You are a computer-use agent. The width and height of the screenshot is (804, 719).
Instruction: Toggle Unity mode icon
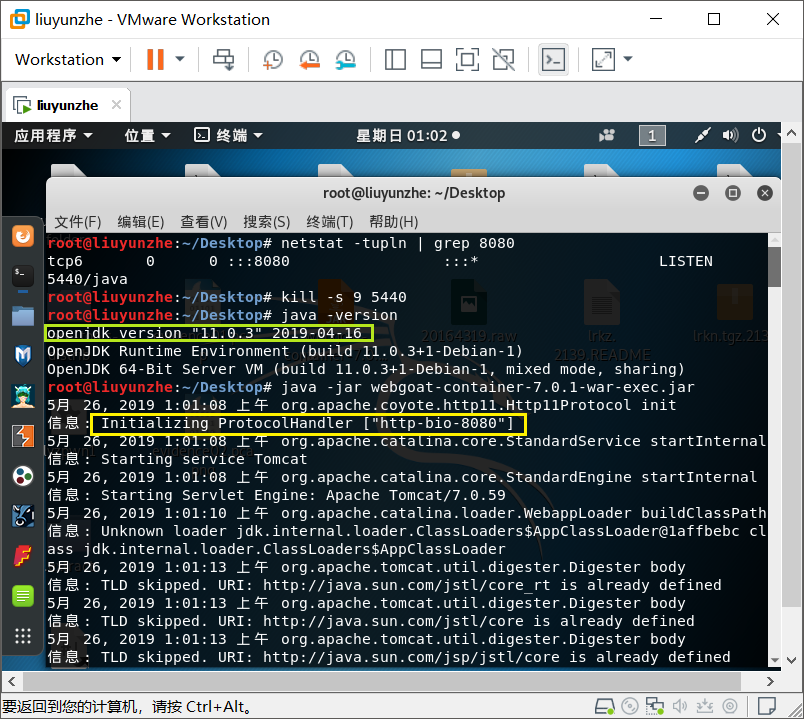tap(504, 59)
